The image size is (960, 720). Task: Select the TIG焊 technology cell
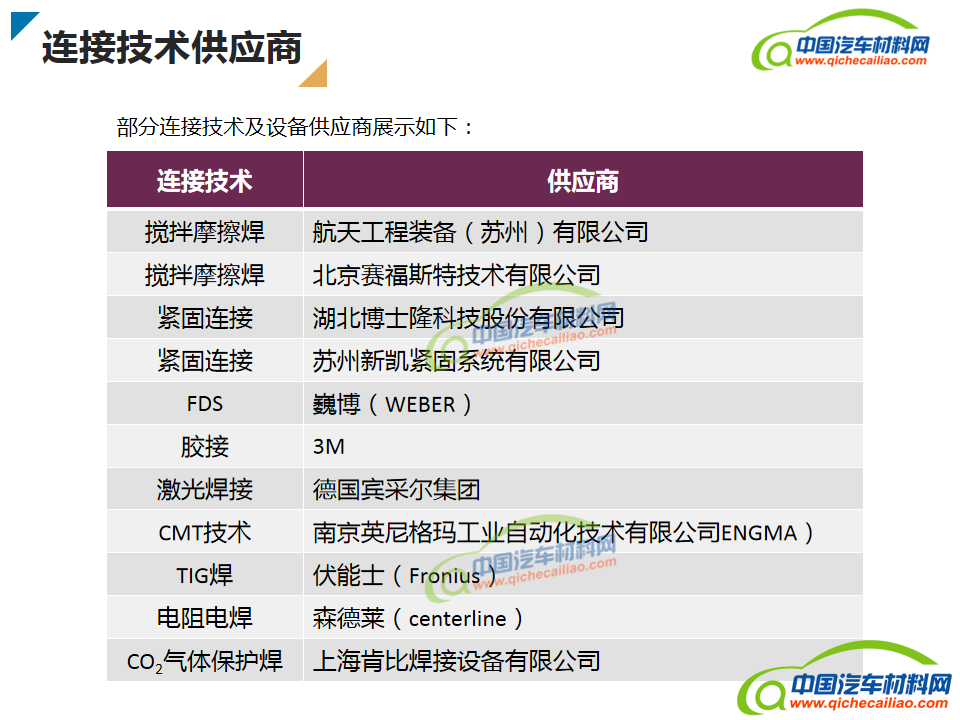205,576
